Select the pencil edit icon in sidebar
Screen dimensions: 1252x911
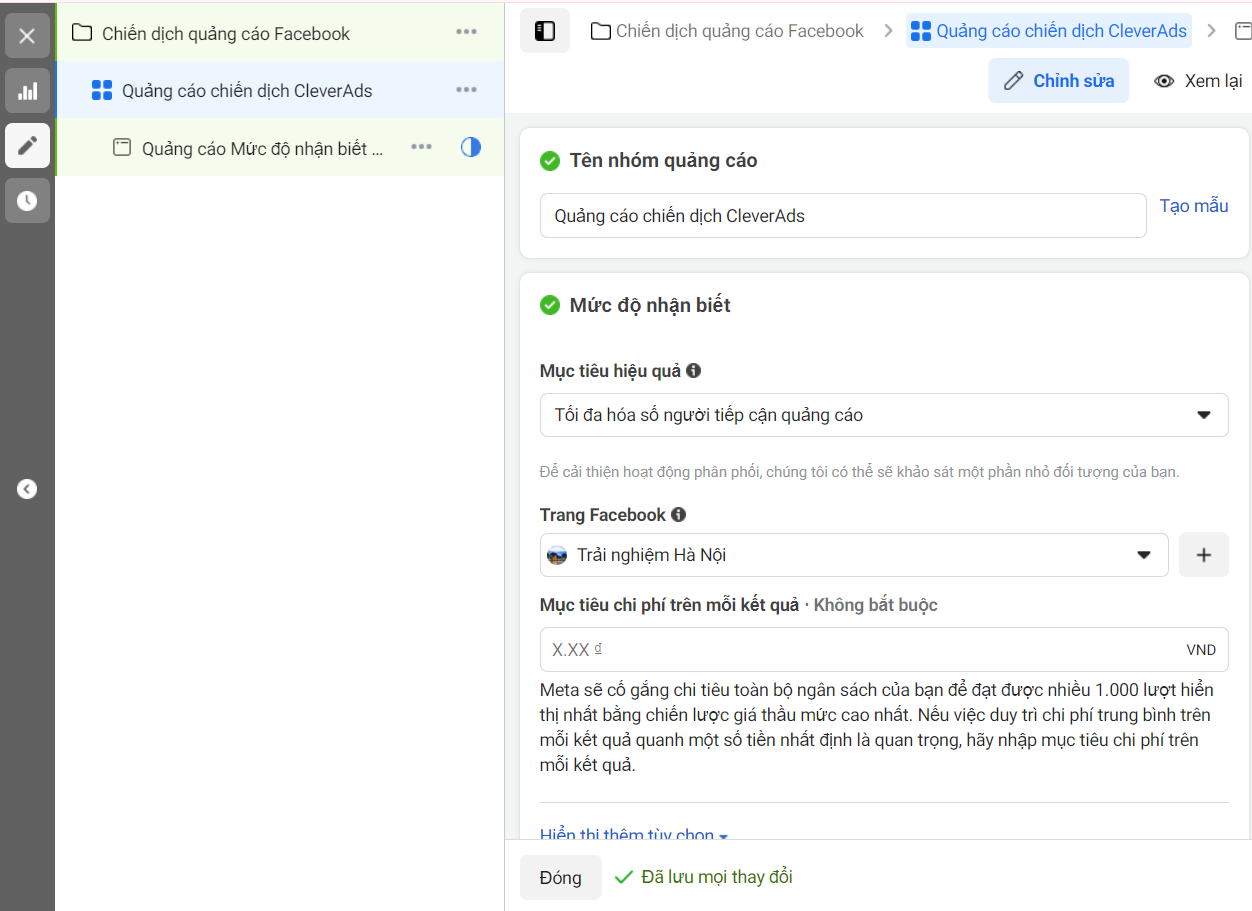pyautogui.click(x=27, y=146)
